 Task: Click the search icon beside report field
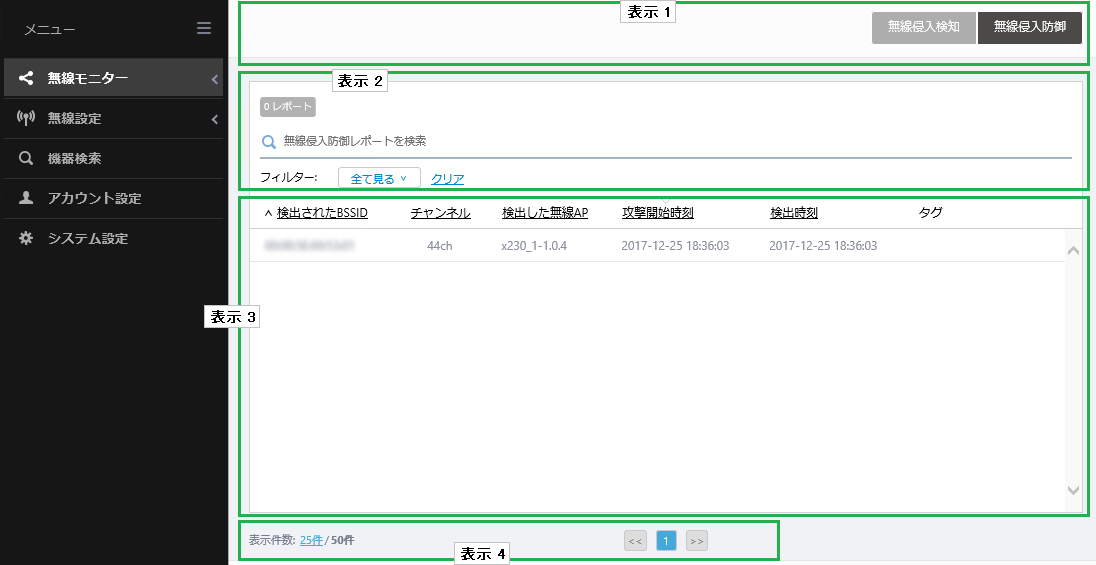(x=269, y=142)
